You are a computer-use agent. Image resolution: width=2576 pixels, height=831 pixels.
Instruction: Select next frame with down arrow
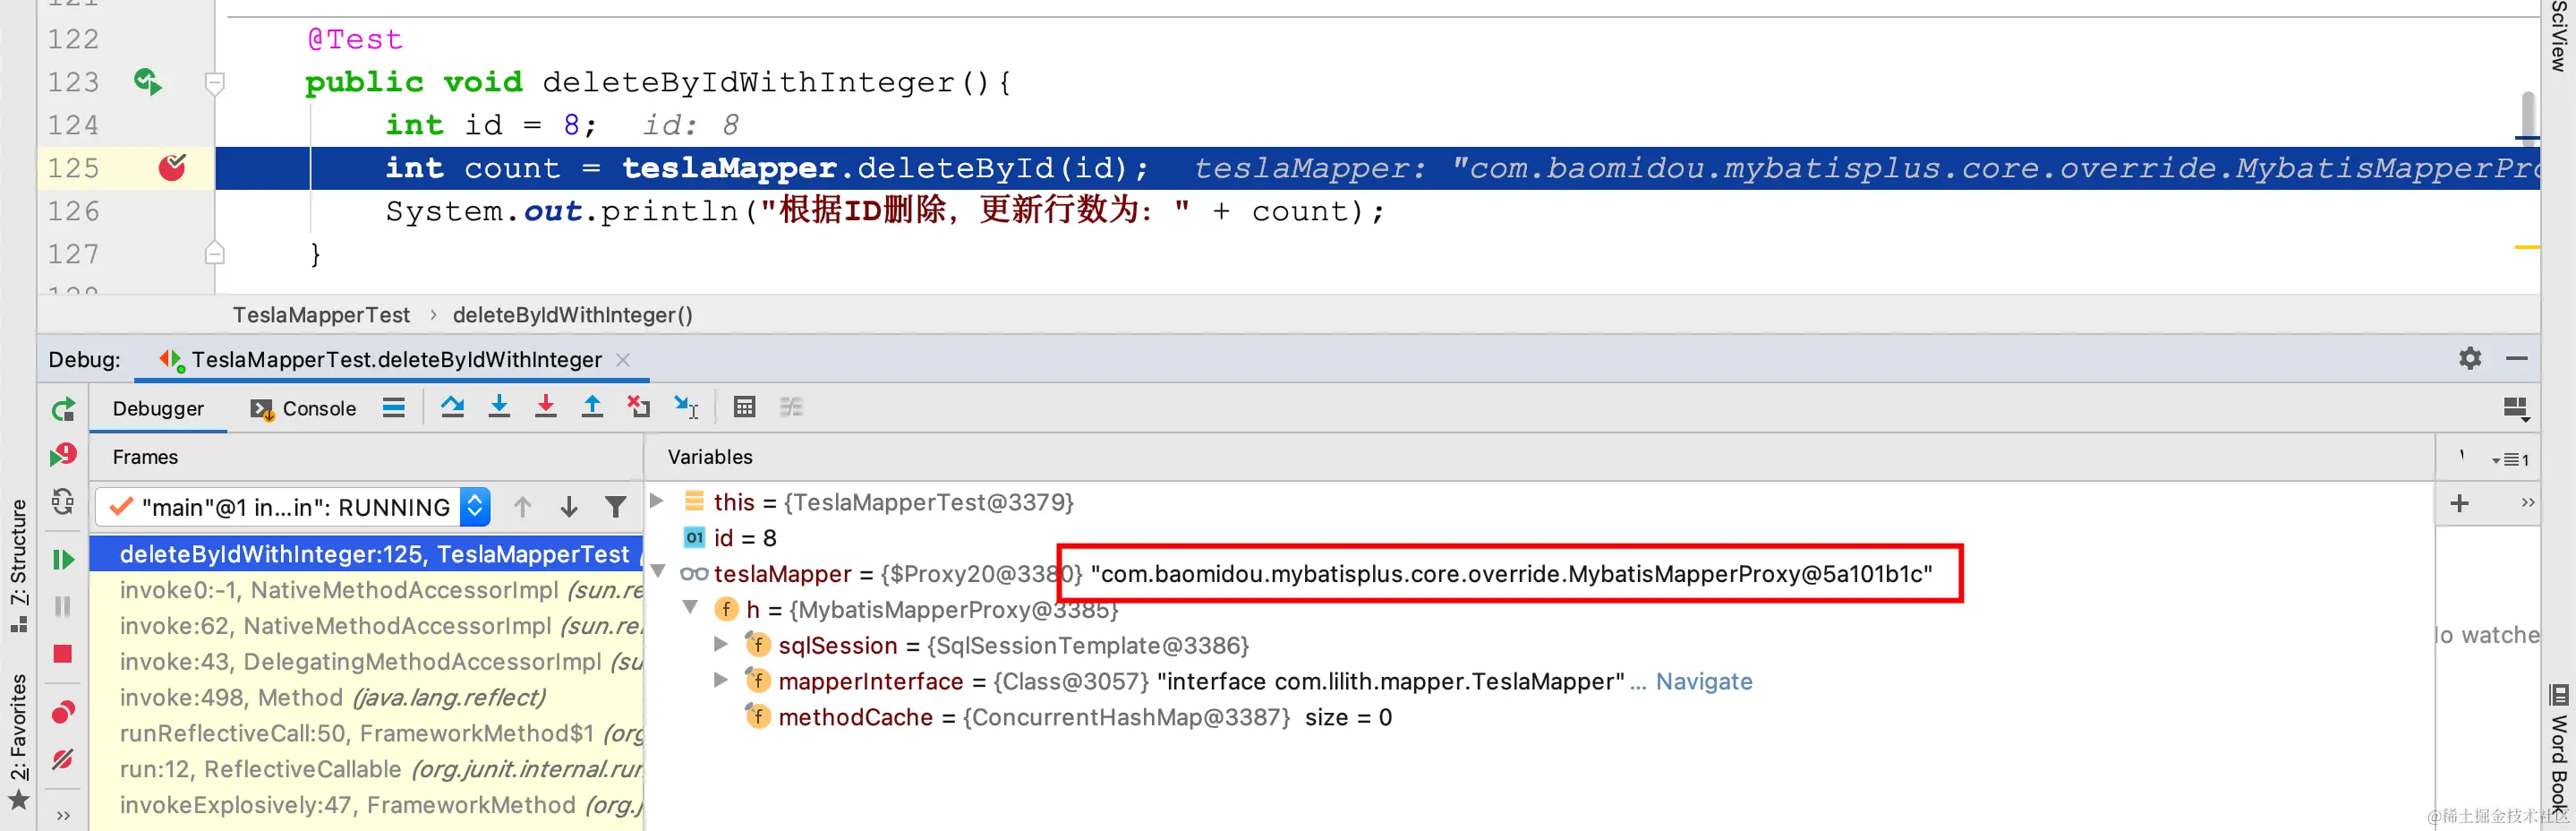[569, 507]
